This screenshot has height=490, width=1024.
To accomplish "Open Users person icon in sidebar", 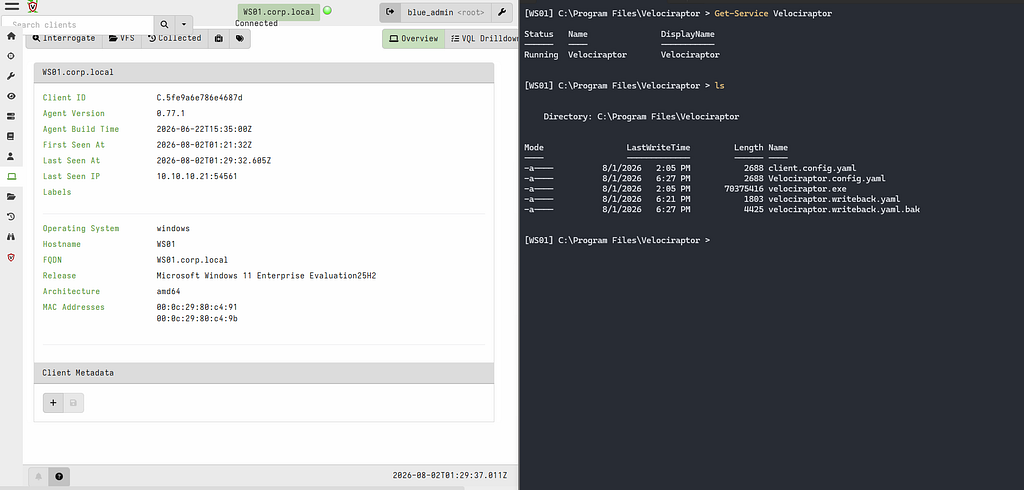I will (11, 157).
